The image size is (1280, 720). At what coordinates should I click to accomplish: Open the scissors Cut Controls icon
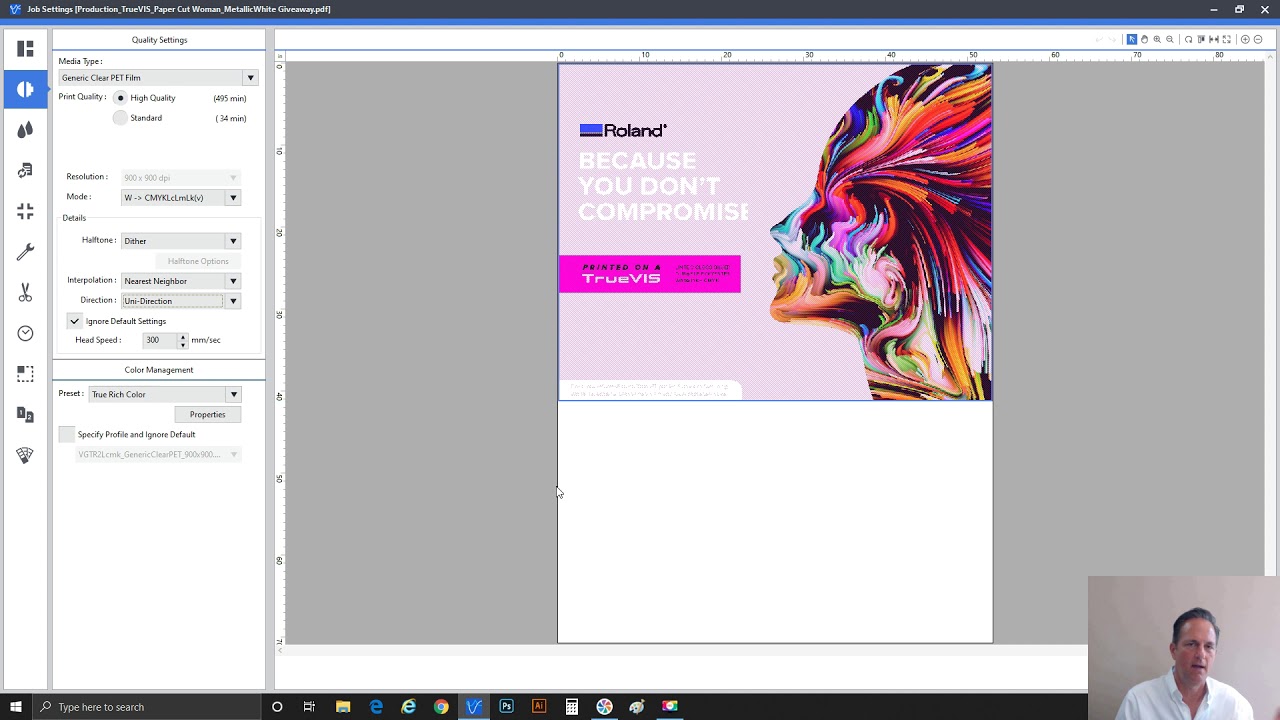click(25, 292)
